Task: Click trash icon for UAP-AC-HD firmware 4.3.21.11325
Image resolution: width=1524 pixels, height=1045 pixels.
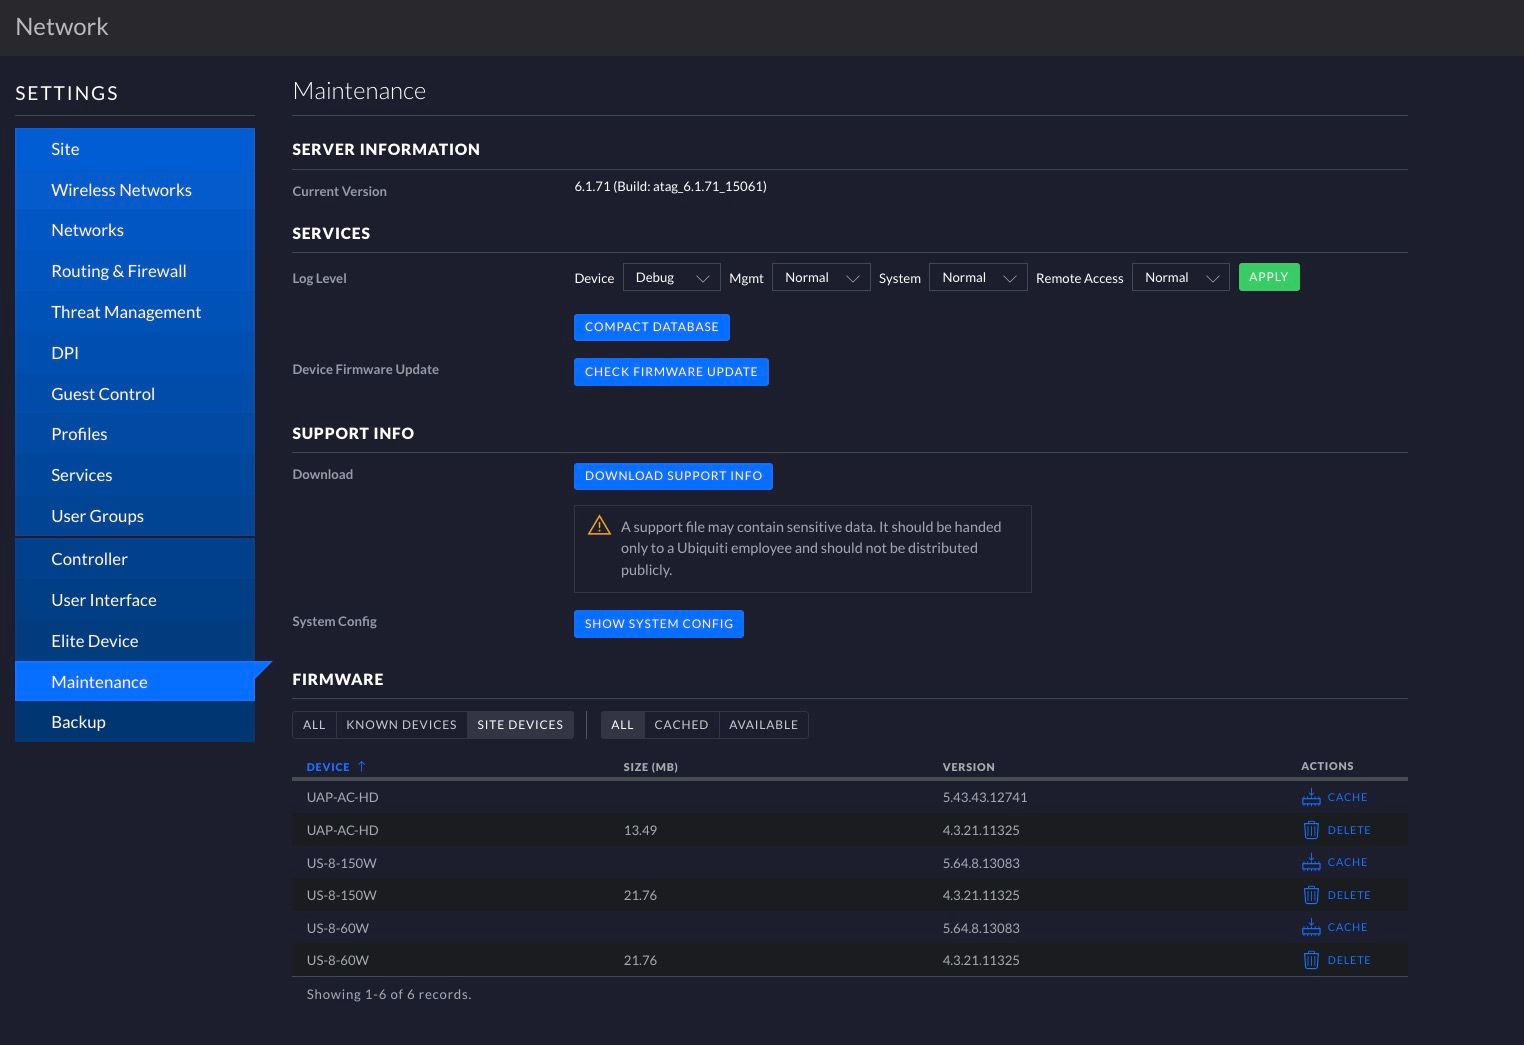Action: [1311, 830]
